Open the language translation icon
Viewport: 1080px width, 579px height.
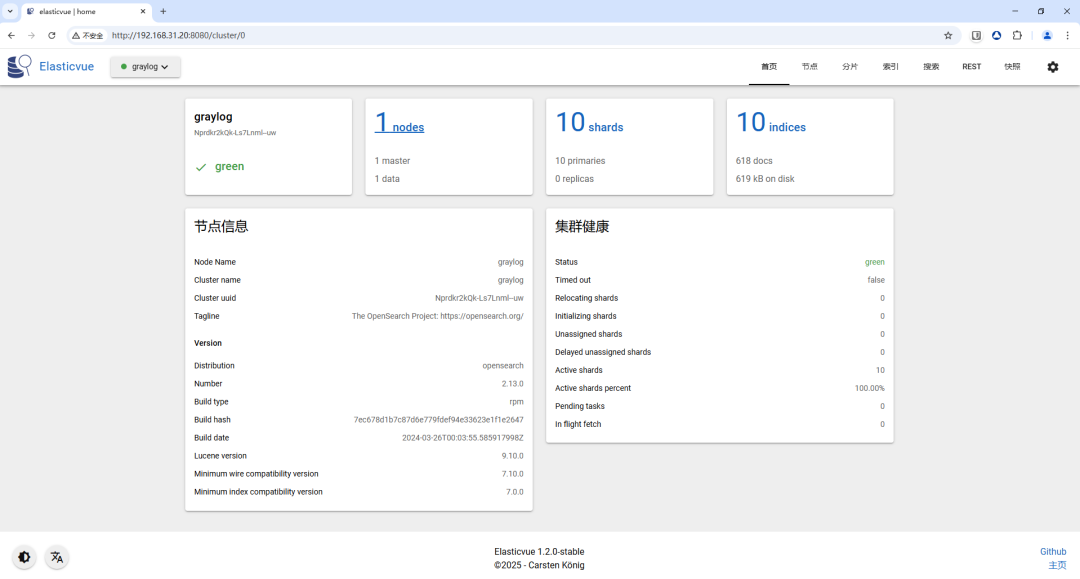tap(56, 557)
